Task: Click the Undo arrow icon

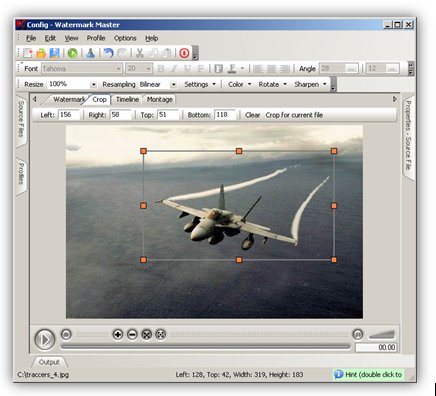Action: tap(108, 53)
